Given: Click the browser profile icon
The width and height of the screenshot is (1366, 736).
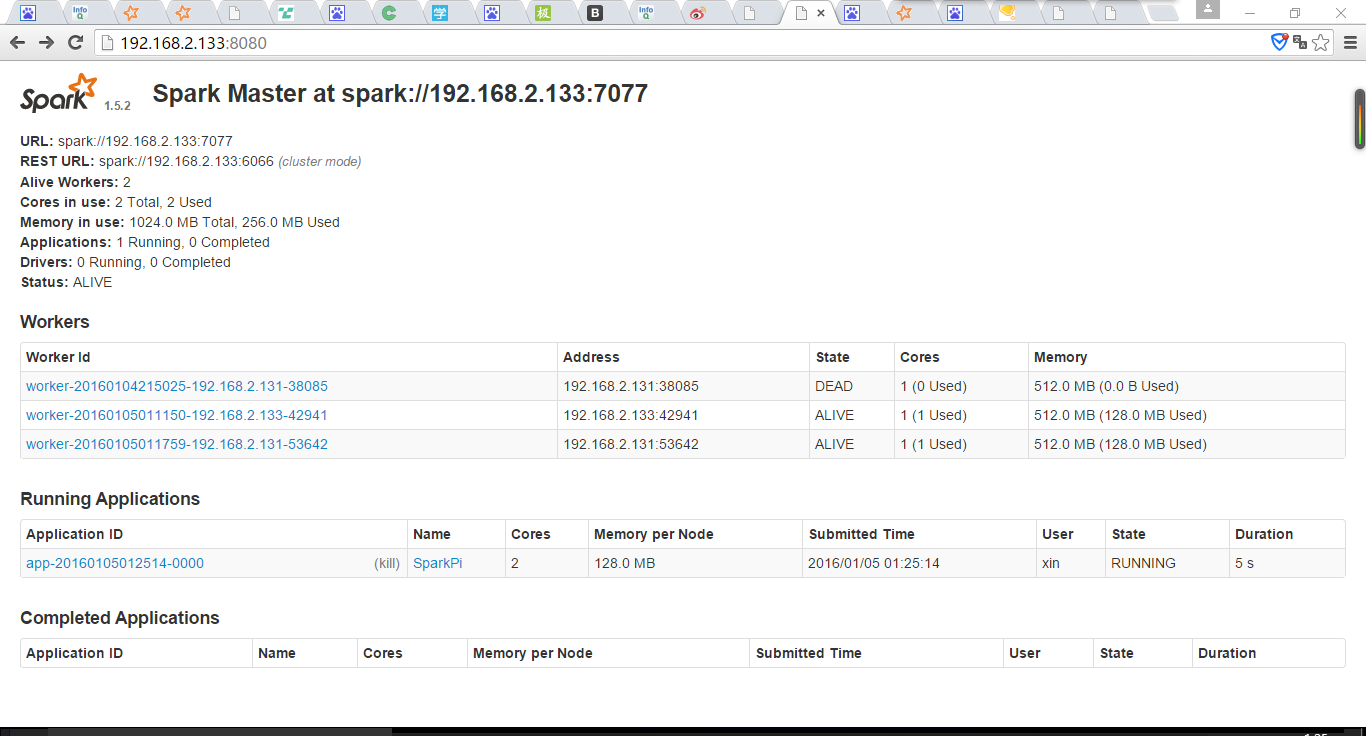Looking at the screenshot, I should pos(1206,12).
